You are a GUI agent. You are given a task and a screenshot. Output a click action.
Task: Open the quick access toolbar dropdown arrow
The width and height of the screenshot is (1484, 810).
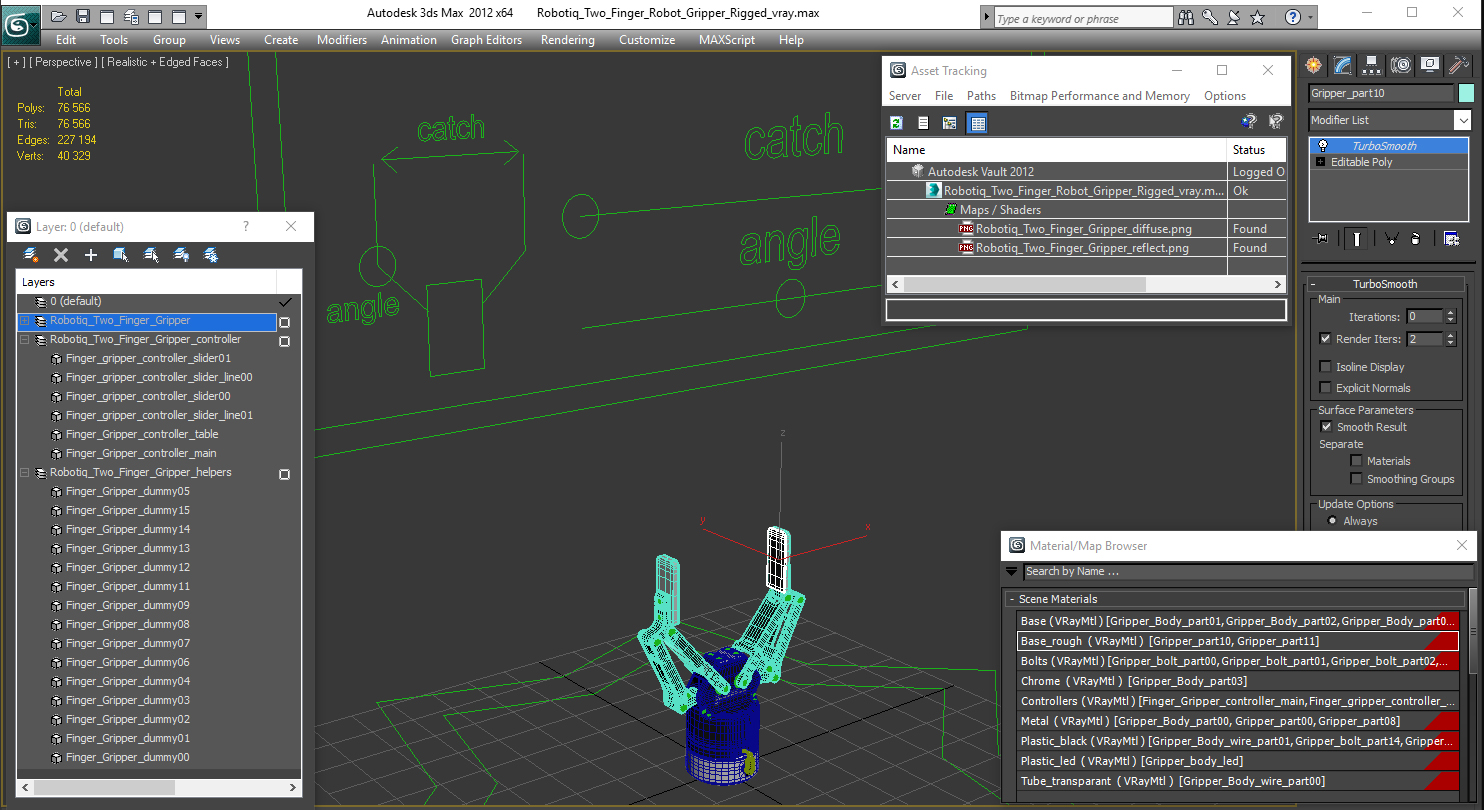click(x=198, y=16)
